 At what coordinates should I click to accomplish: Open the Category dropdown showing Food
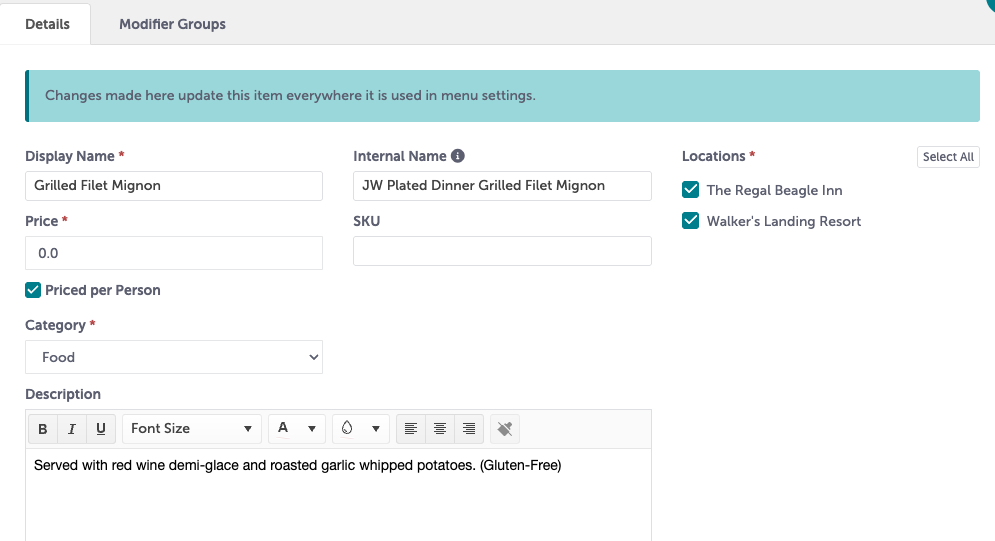pyautogui.click(x=174, y=357)
